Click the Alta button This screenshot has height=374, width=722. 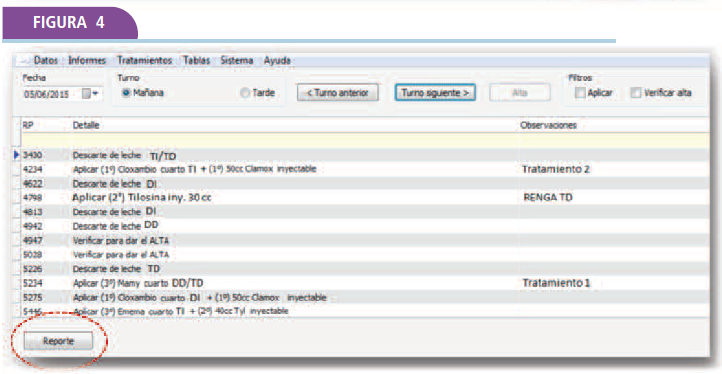click(519, 93)
